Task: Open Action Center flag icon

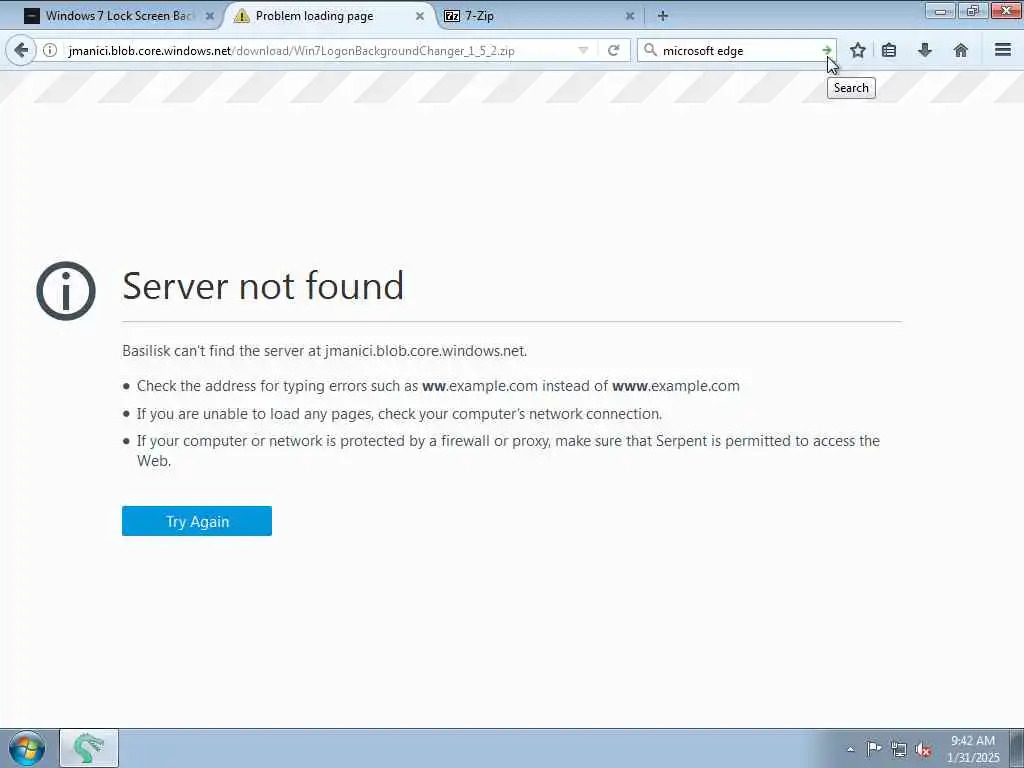Action: point(874,748)
